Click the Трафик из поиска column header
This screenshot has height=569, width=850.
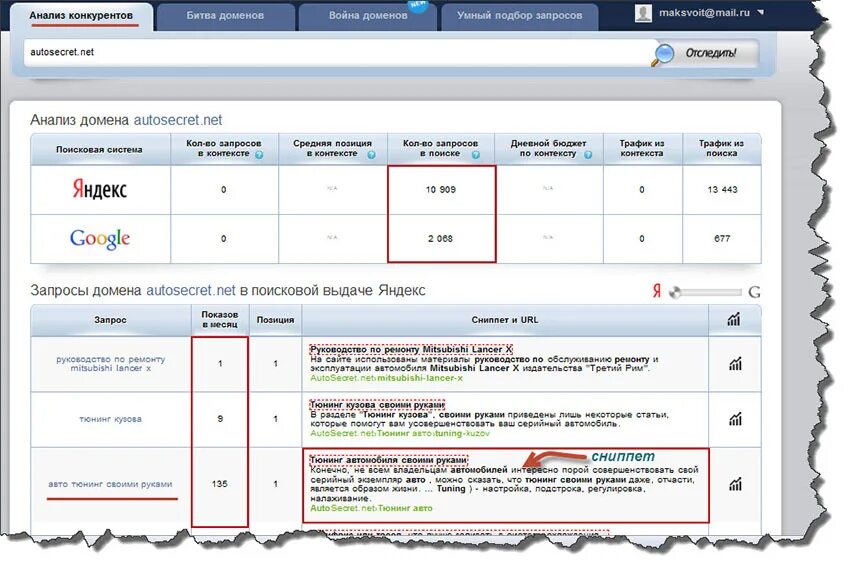722,148
